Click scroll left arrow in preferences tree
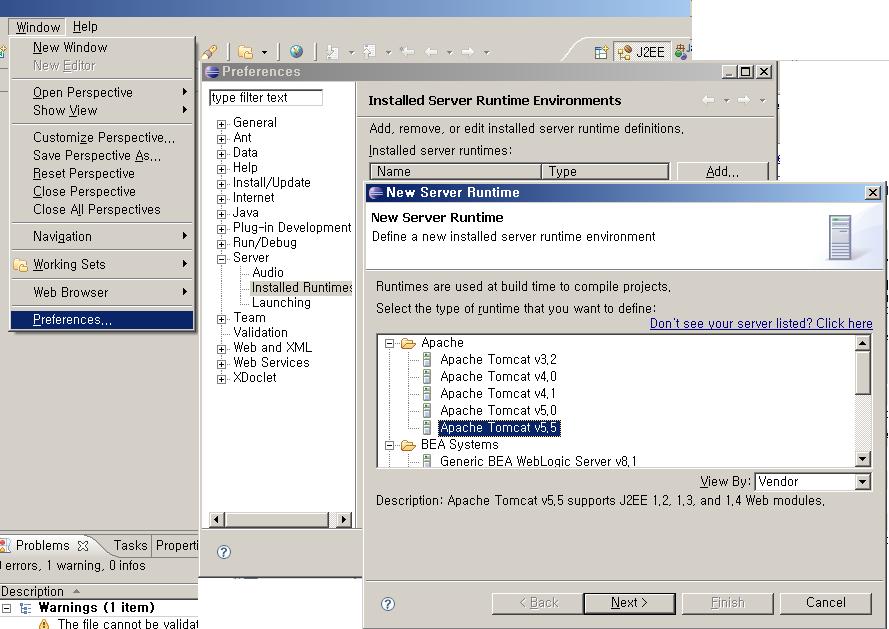The height and width of the screenshot is (629, 889). tap(217, 519)
